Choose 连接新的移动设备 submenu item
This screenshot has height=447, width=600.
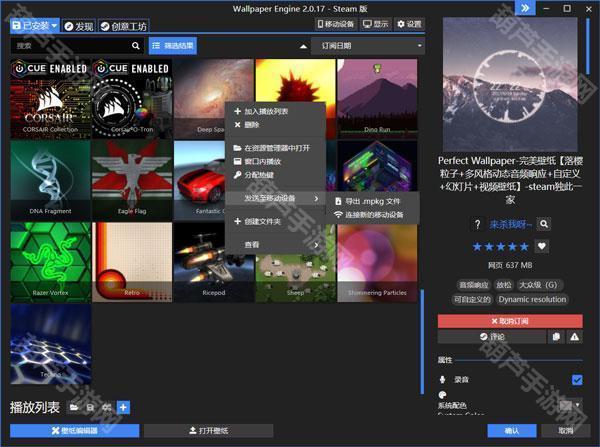(373, 215)
